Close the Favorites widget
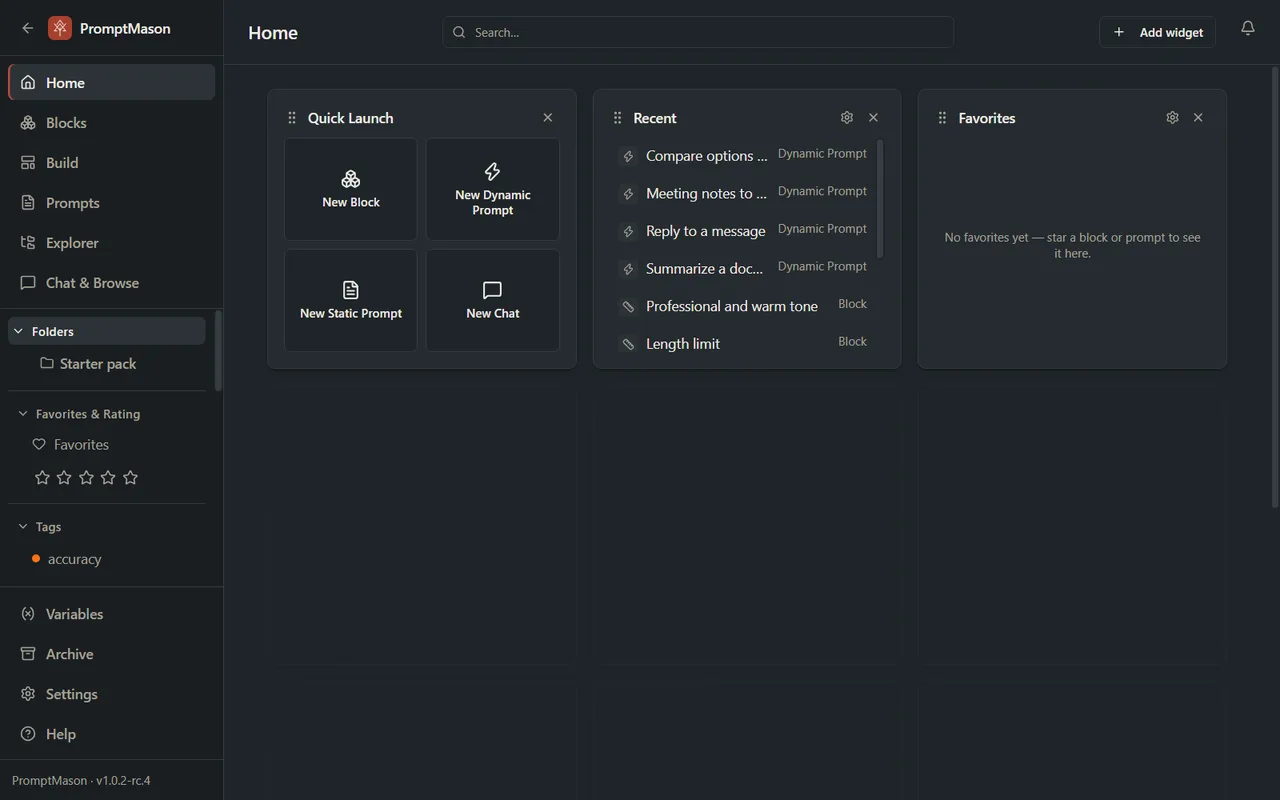The image size is (1280, 800). tap(1198, 118)
